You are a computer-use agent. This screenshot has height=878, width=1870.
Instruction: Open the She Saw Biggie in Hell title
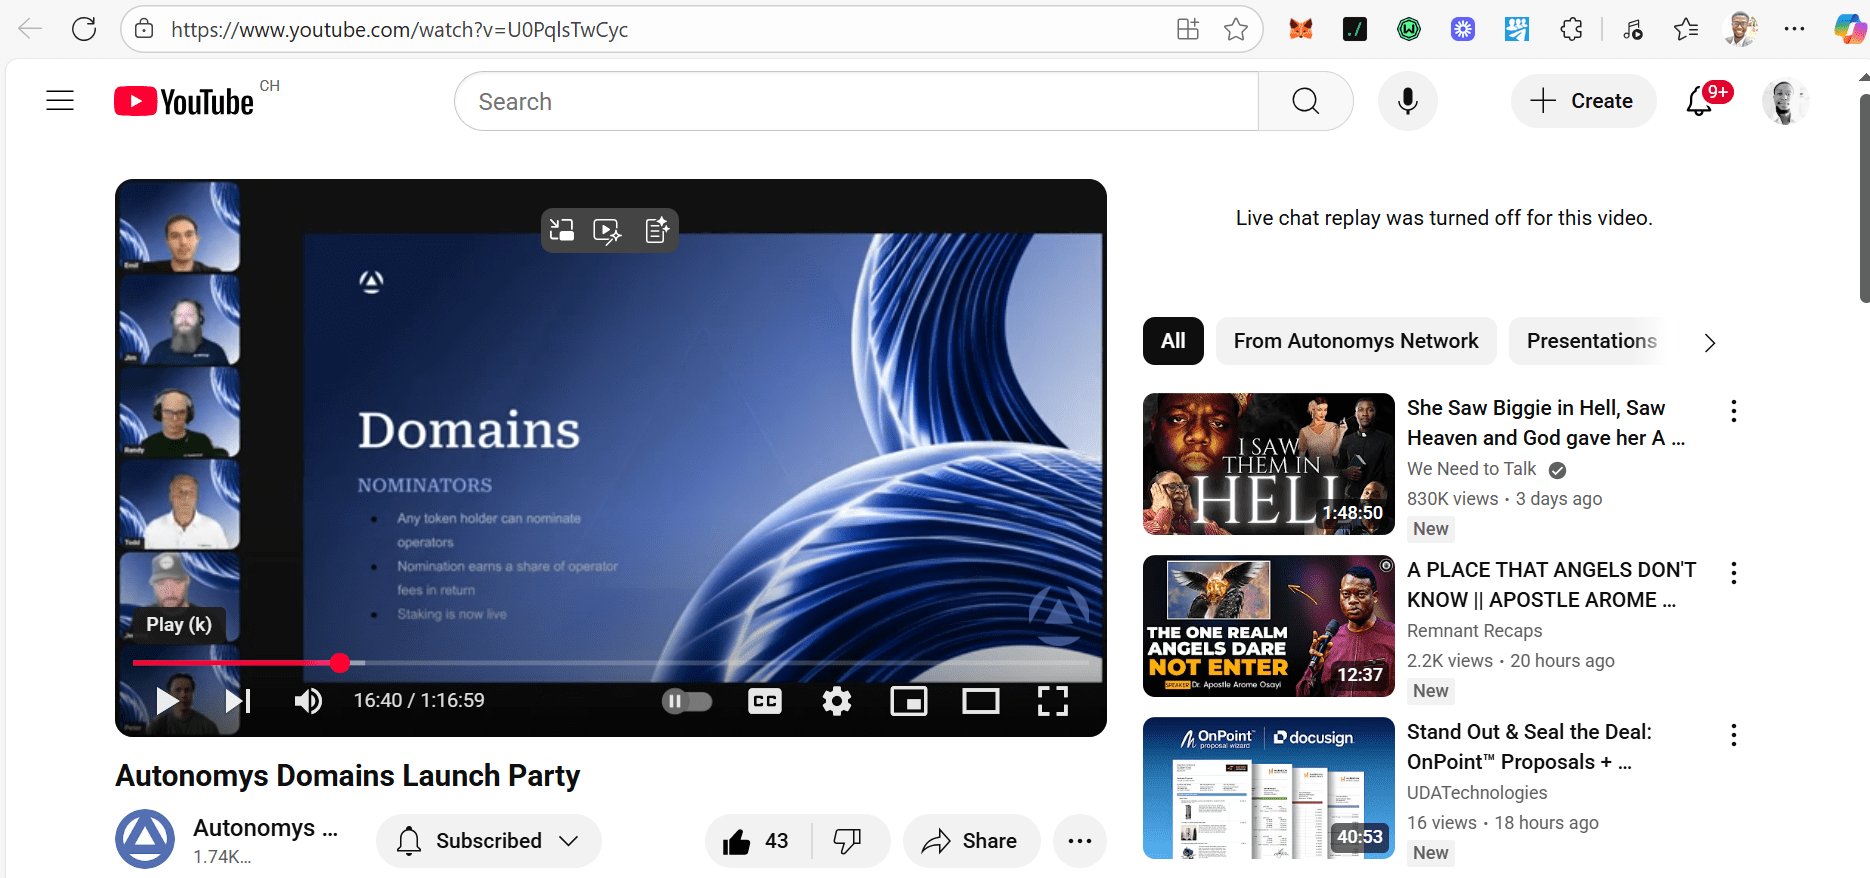[1546, 423]
